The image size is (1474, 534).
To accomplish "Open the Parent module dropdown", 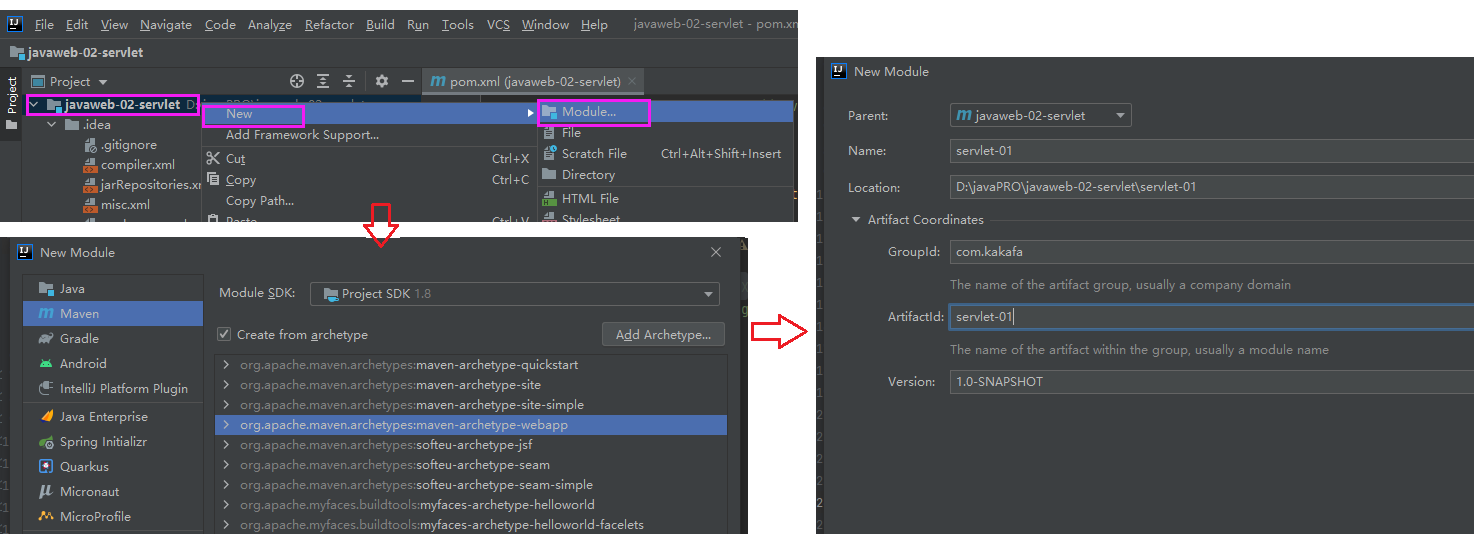I will tap(1041, 115).
